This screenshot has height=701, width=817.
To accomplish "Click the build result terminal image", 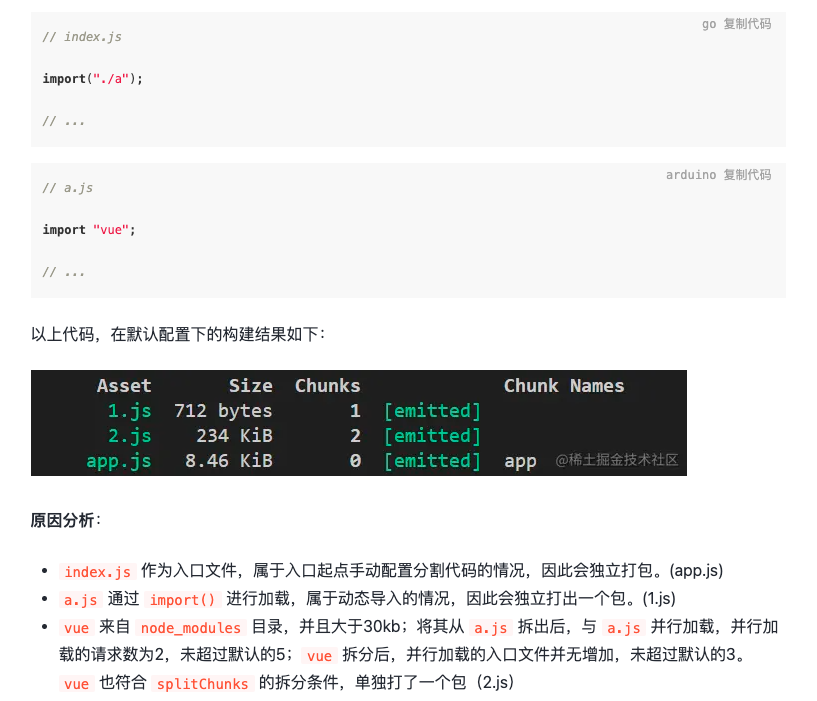I will pos(358,423).
